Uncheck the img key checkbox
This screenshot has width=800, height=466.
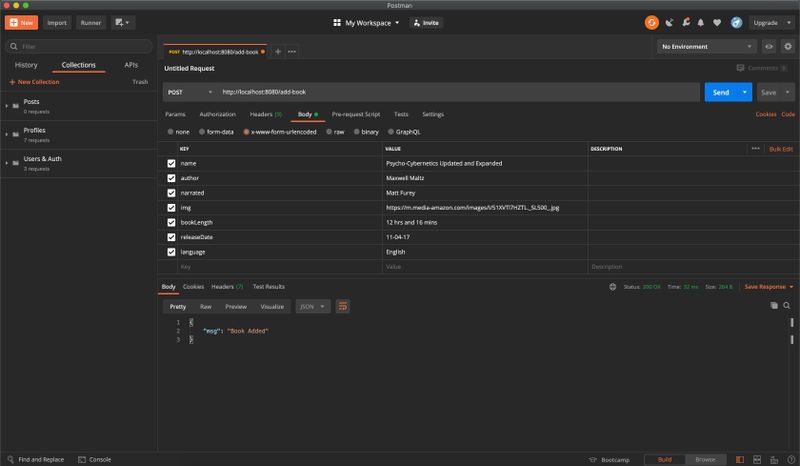171,208
